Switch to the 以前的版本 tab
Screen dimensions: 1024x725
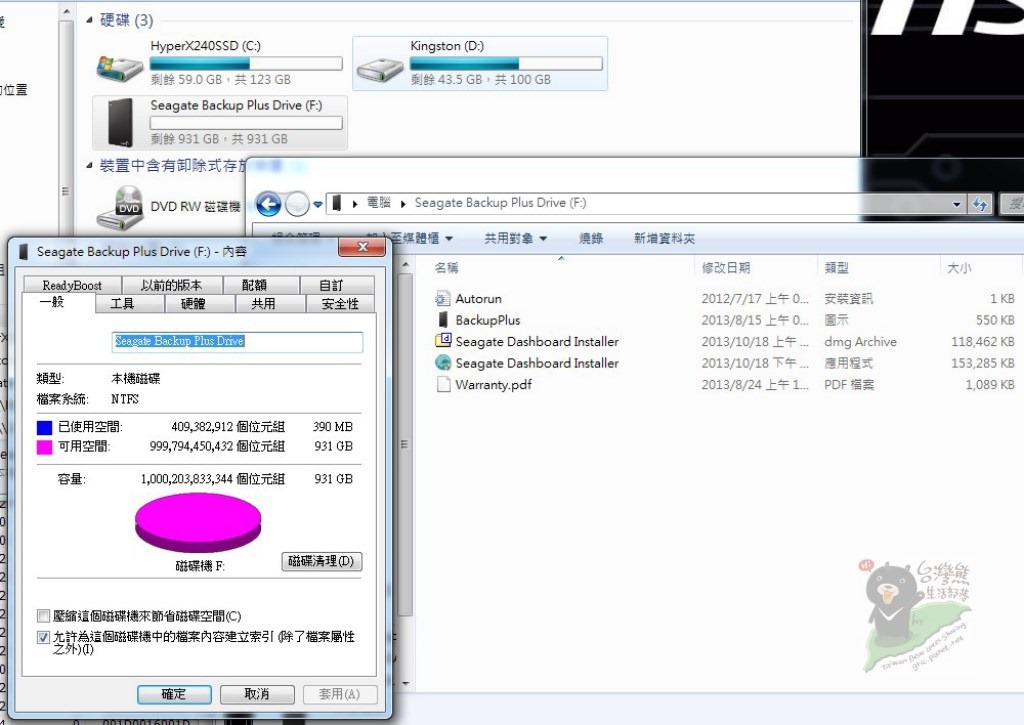[x=172, y=285]
